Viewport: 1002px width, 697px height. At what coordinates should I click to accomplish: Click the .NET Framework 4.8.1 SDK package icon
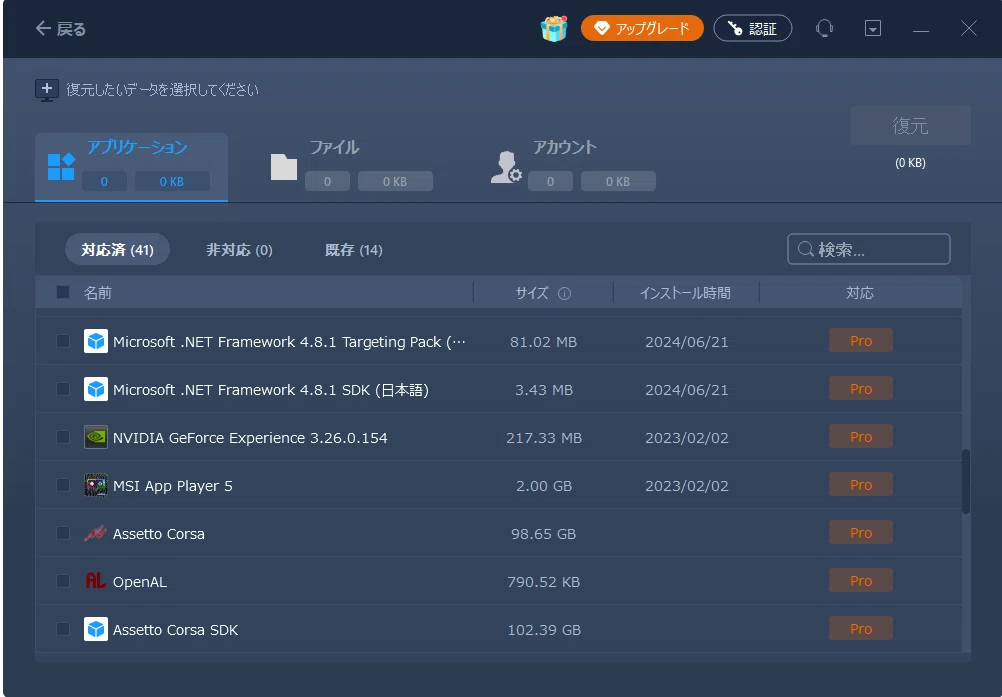click(x=96, y=389)
